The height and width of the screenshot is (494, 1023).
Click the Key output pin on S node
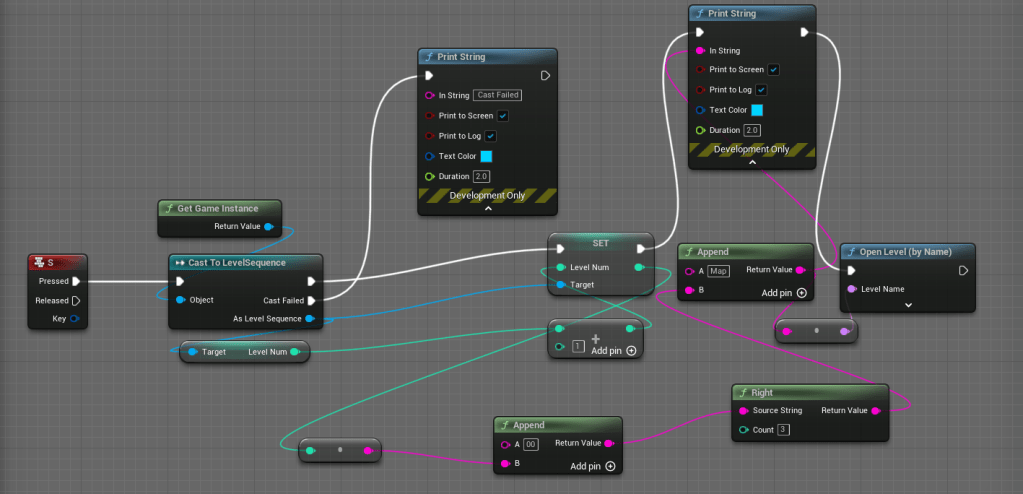pos(74,319)
